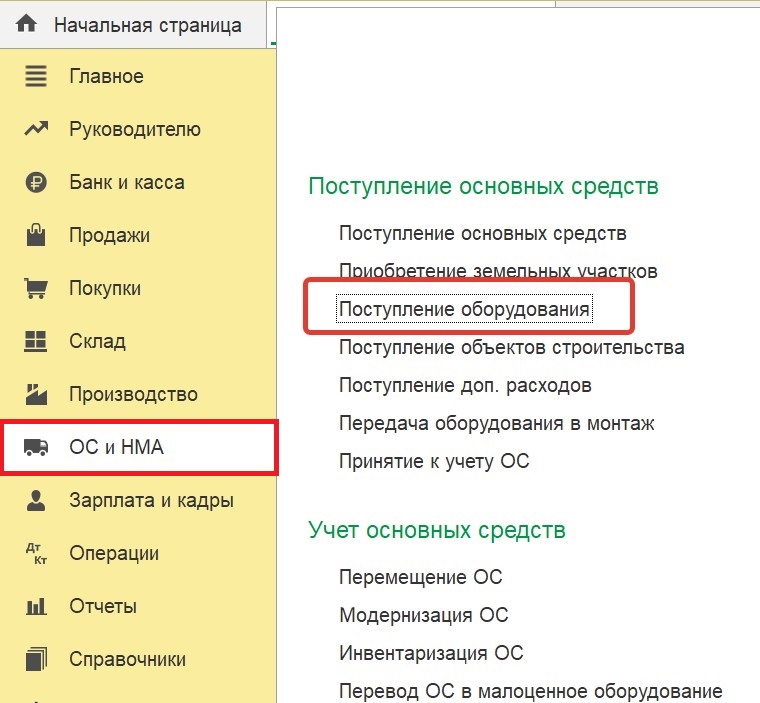Open the Продажи section
The width and height of the screenshot is (760, 703).
pos(110,236)
